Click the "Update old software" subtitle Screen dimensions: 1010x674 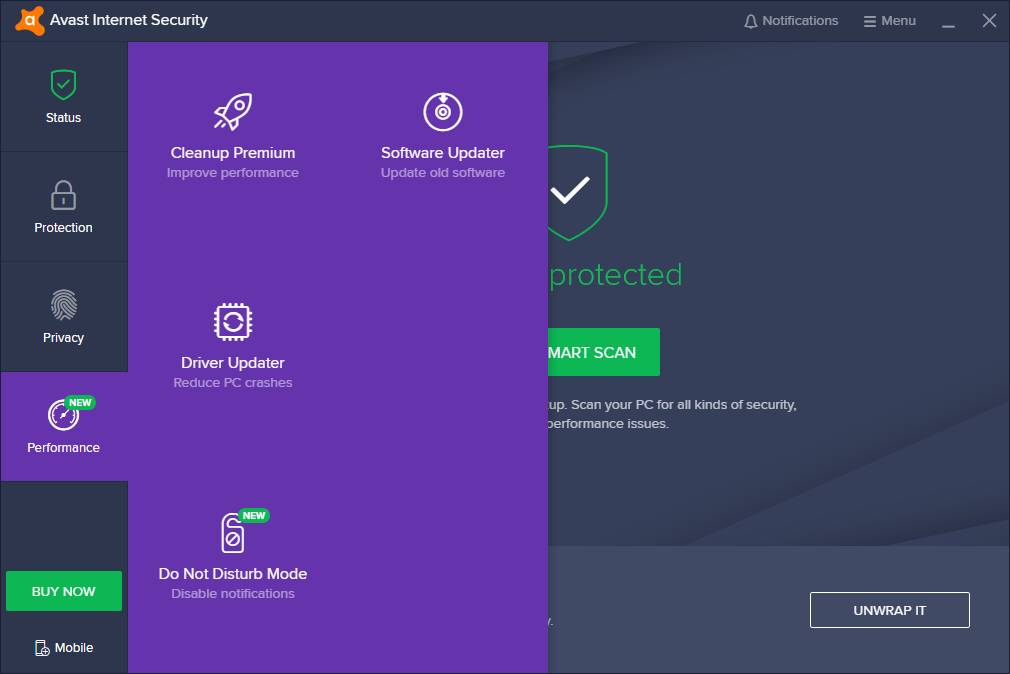pyautogui.click(x=442, y=173)
